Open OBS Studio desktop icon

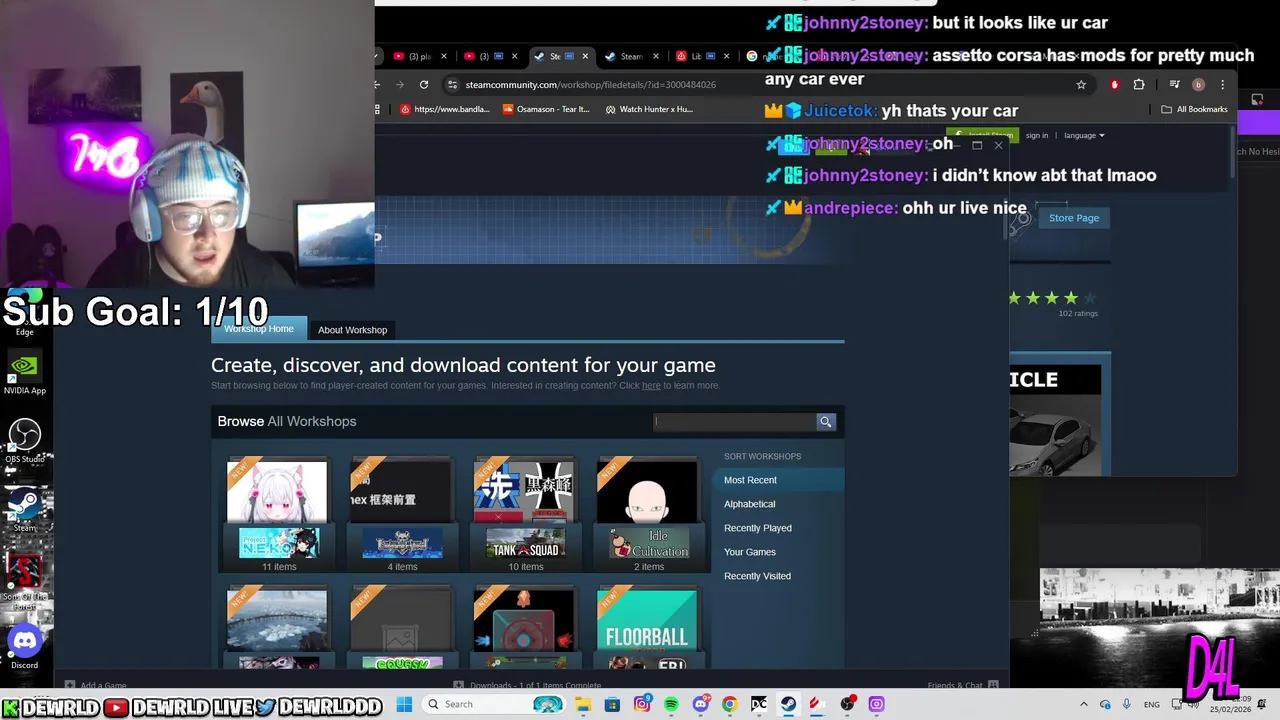coord(24,442)
